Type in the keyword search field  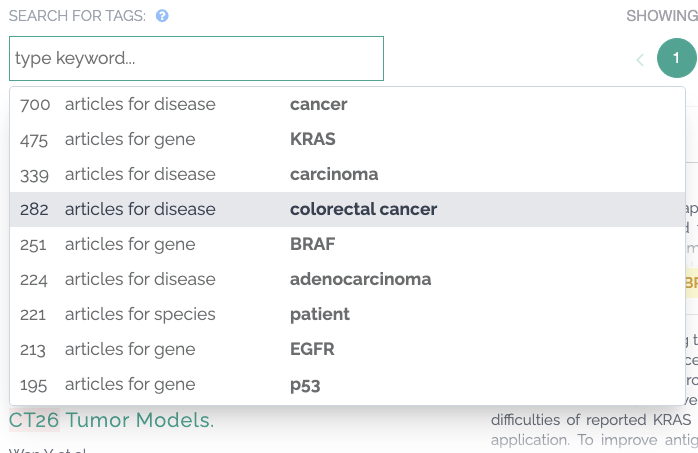pyautogui.click(x=196, y=59)
